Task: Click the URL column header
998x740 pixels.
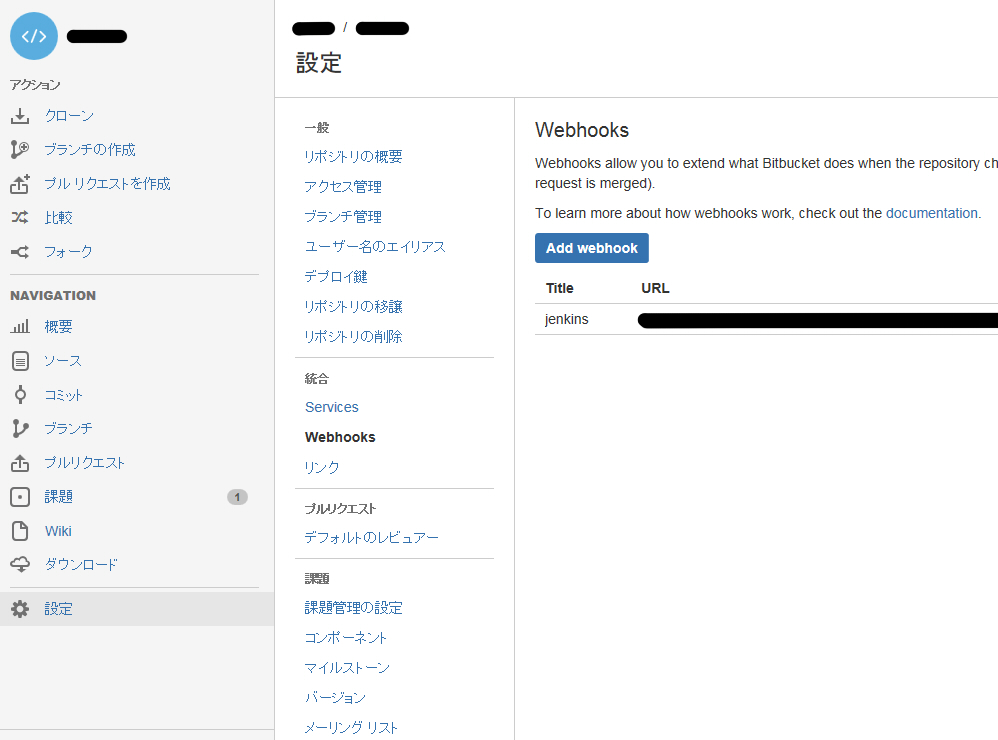Action: tap(655, 288)
